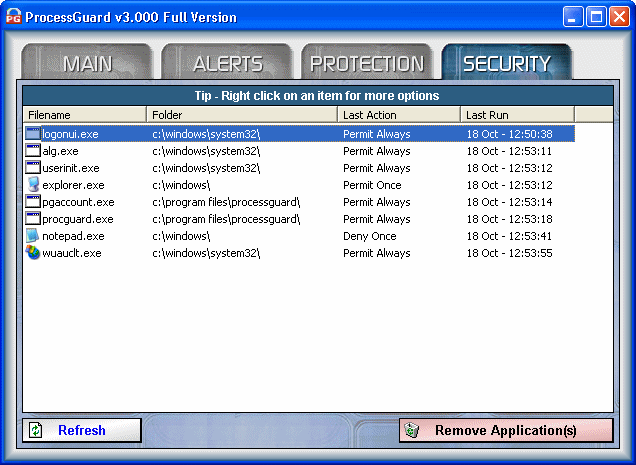Click the ProcessGuard title bar logo
This screenshot has height=465, width=636.
pos(13,16)
